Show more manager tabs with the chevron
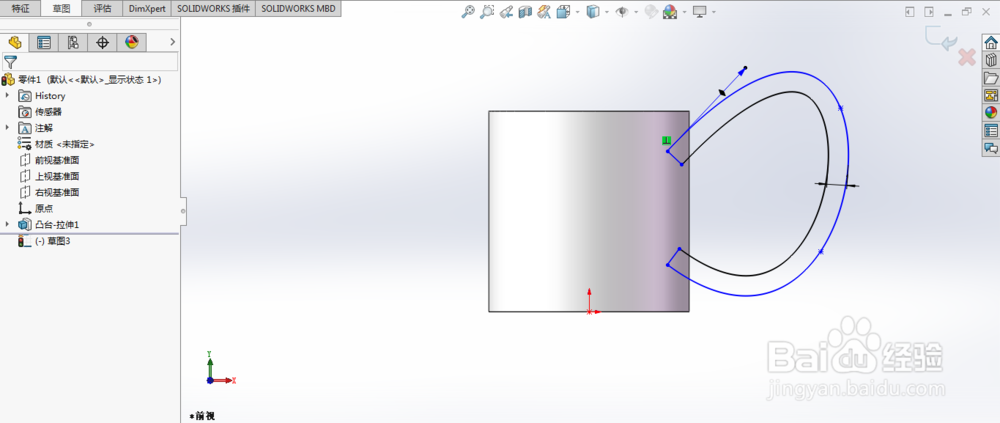The image size is (1000, 423). click(x=172, y=42)
